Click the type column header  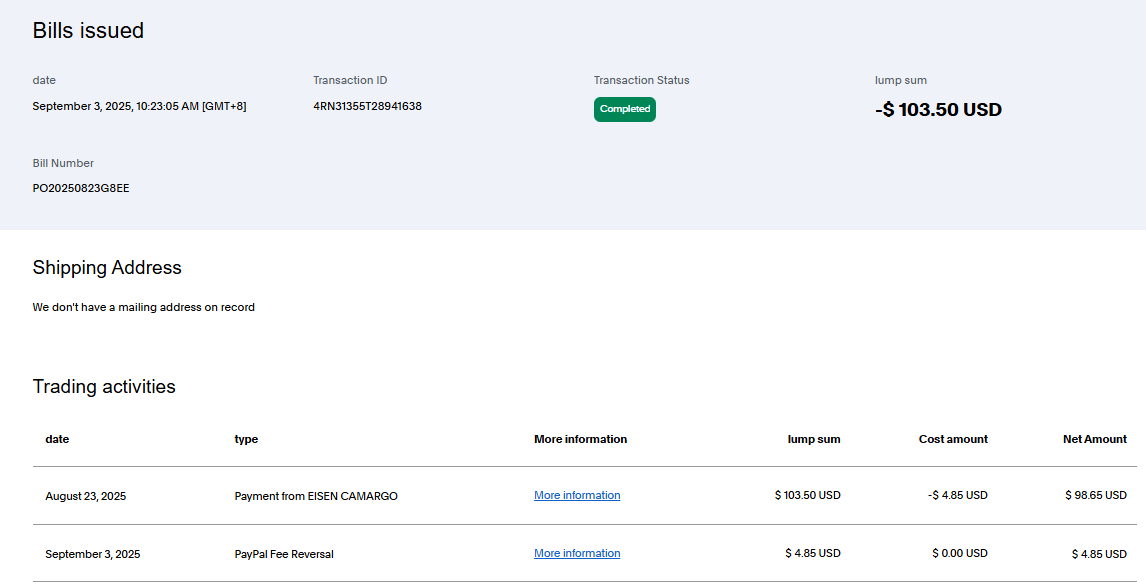[x=246, y=439]
